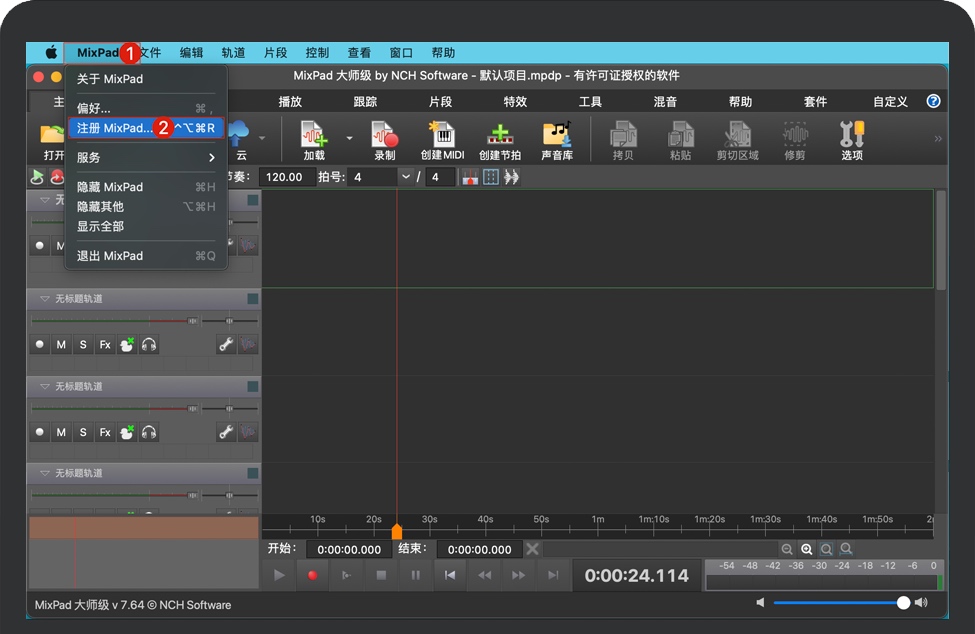The width and height of the screenshot is (975, 634).
Task: Open the Apple menu
Action: [x=51, y=53]
